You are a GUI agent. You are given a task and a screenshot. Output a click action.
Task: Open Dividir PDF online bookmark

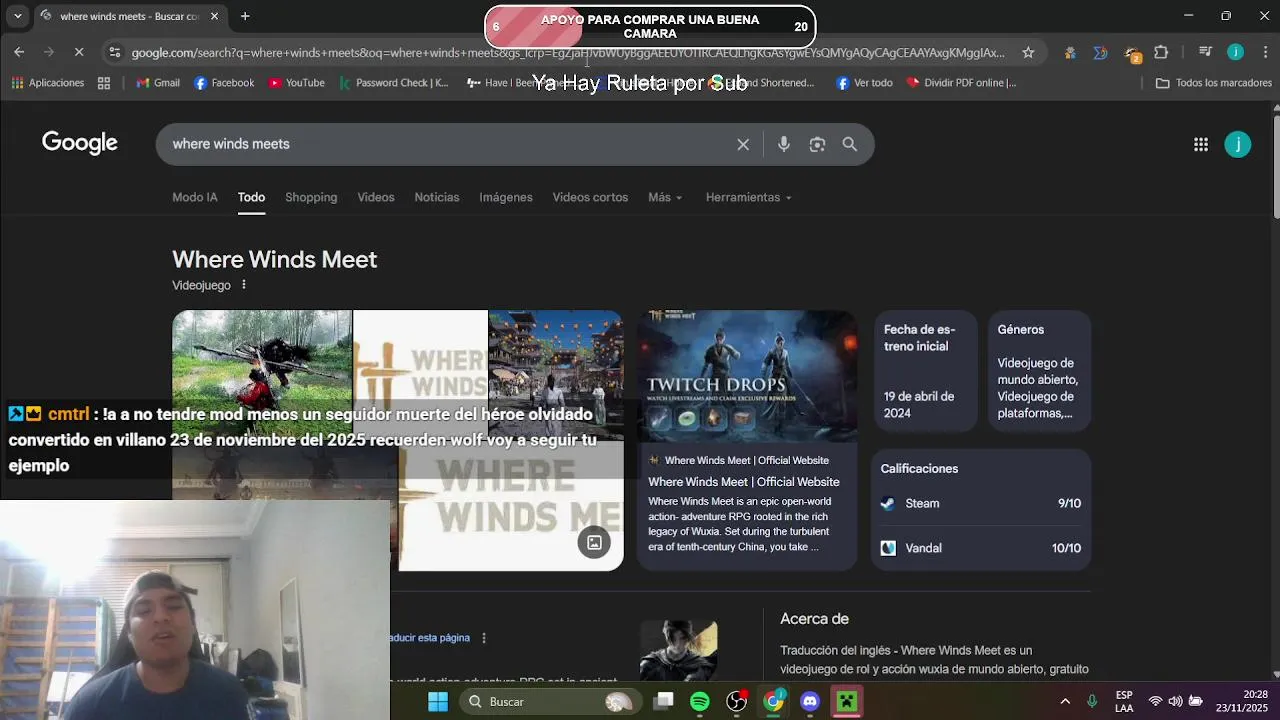(x=962, y=83)
